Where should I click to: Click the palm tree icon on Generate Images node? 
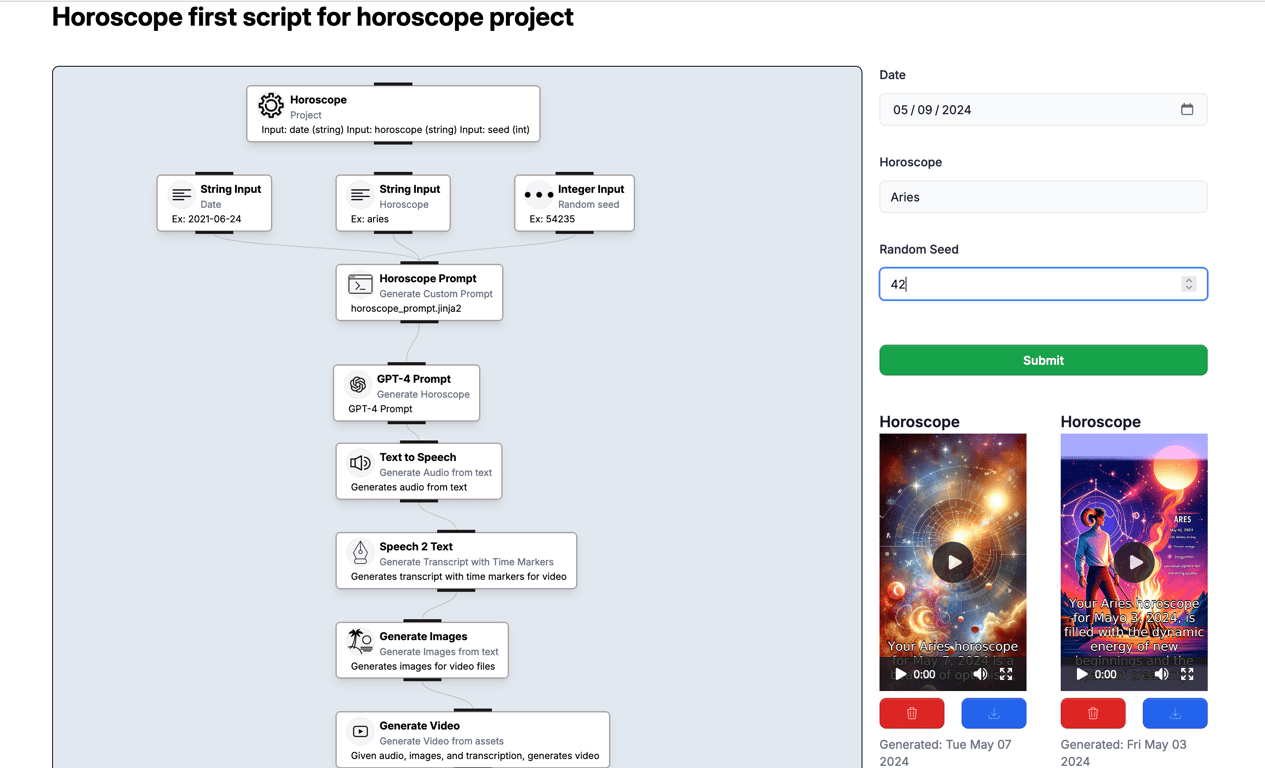(360, 641)
